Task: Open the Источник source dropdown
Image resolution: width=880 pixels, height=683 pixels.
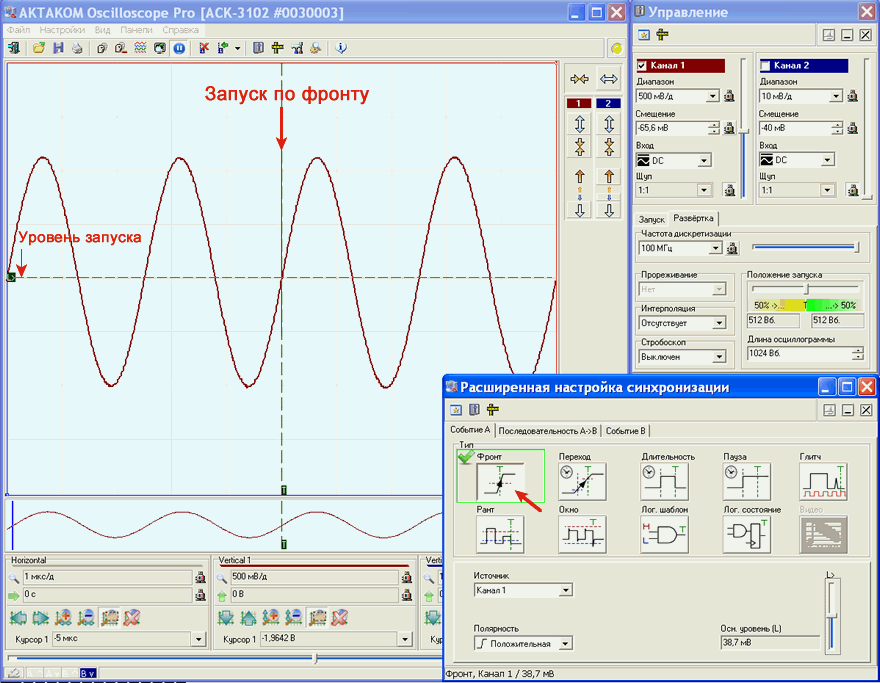Action: pyautogui.click(x=566, y=590)
